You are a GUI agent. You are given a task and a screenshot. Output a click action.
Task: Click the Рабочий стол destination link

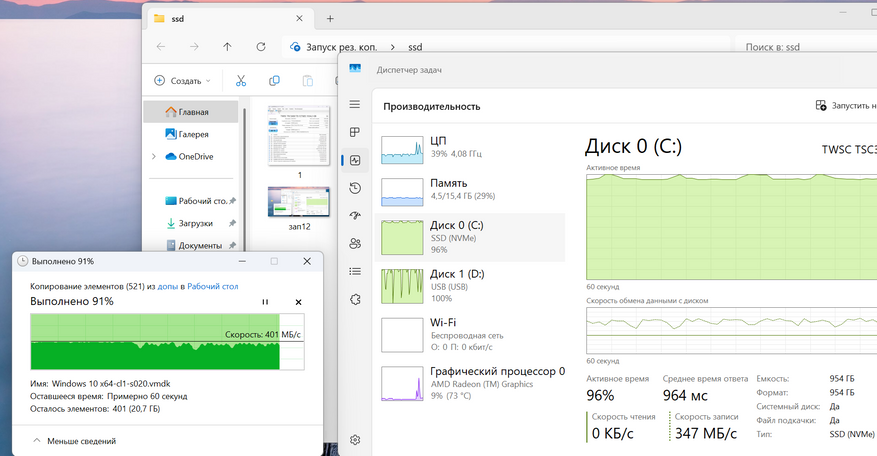click(x=213, y=286)
